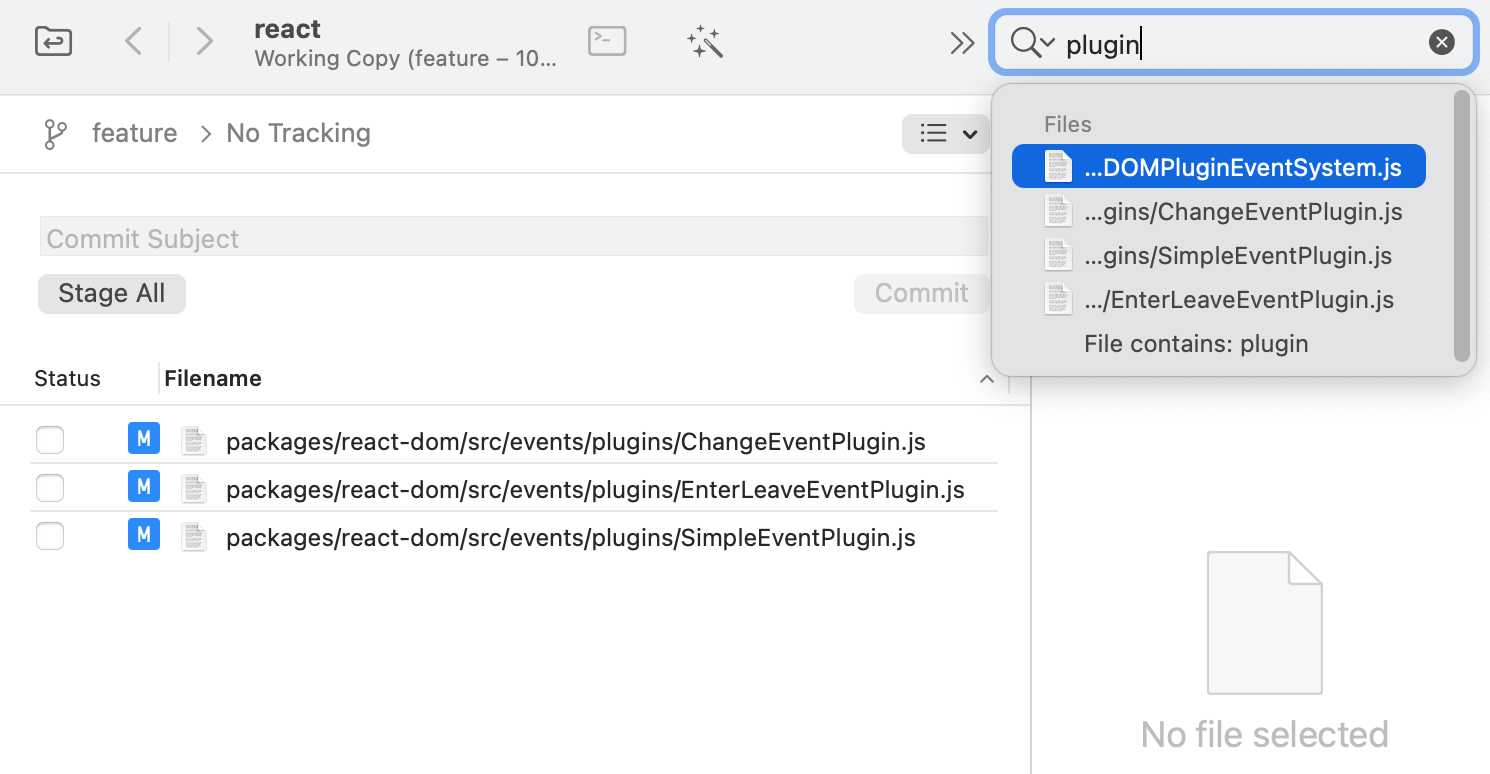Expand the search options magnifier dropdown

pyautogui.click(x=1033, y=43)
